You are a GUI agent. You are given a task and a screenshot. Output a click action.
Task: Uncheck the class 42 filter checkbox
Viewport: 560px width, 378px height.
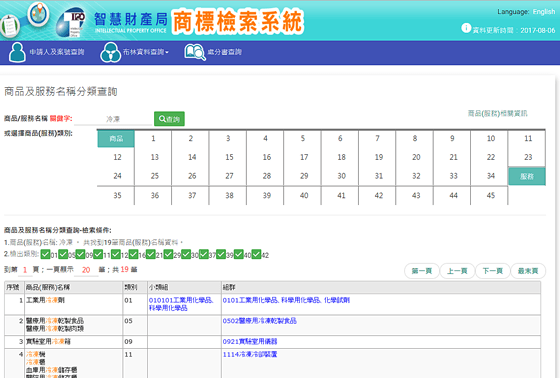coord(256,254)
